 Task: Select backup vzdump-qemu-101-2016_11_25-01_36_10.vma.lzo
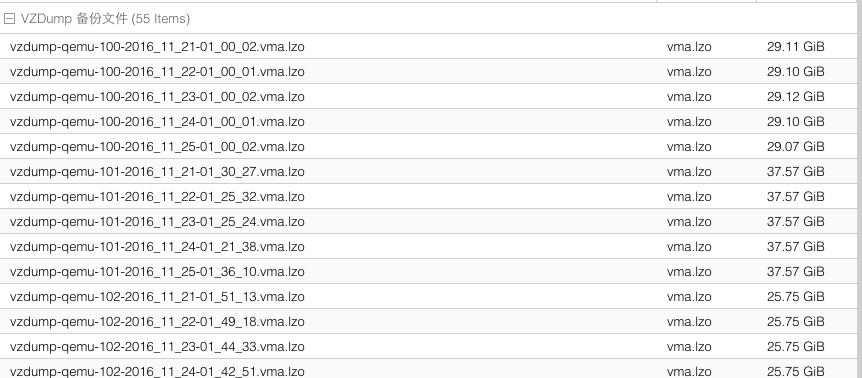428,271
